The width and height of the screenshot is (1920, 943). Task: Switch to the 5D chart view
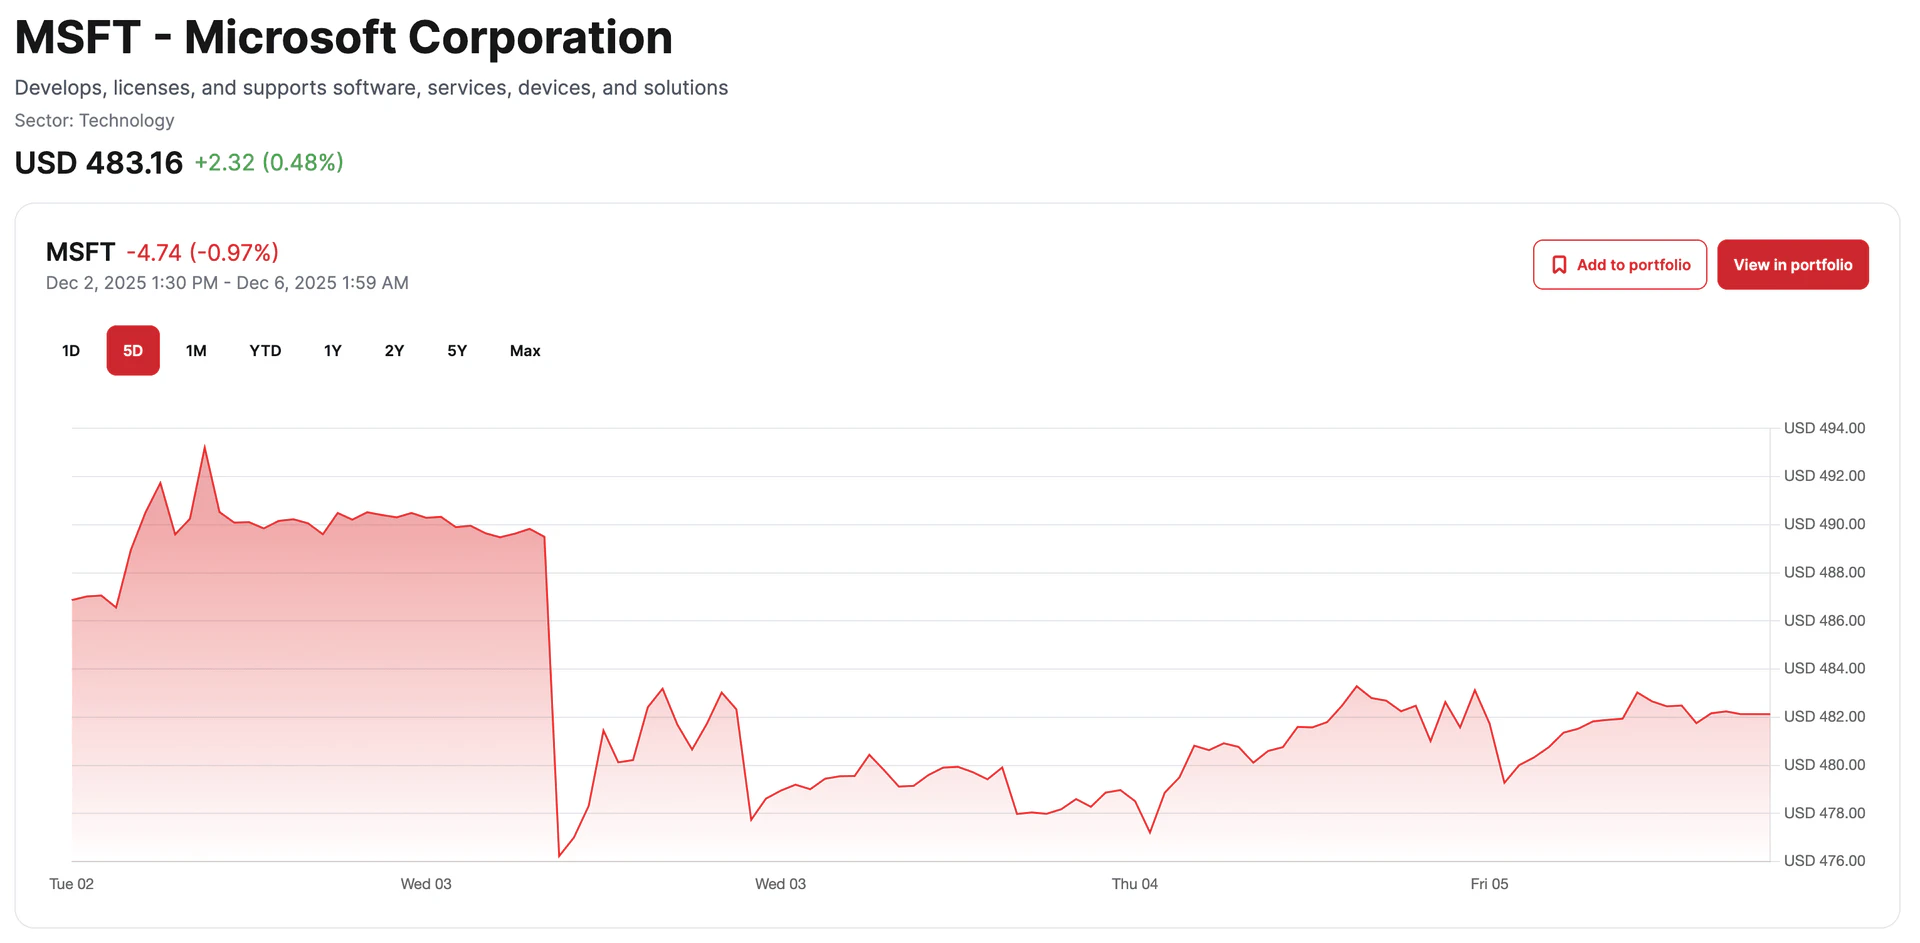tap(132, 350)
